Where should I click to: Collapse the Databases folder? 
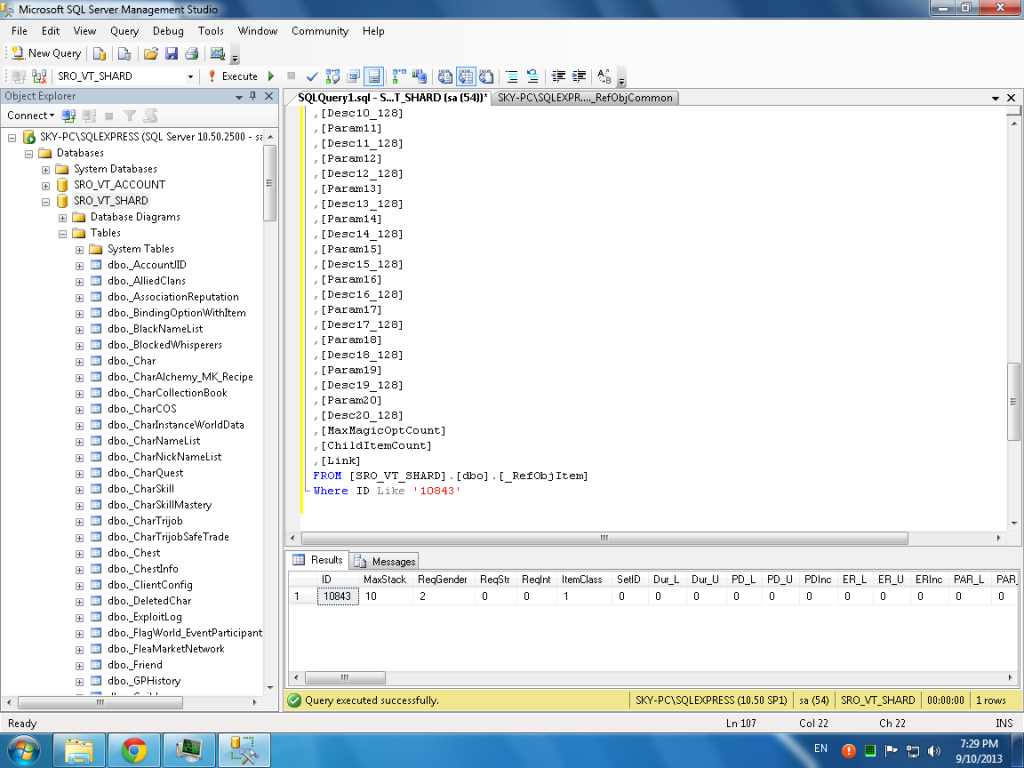29,153
